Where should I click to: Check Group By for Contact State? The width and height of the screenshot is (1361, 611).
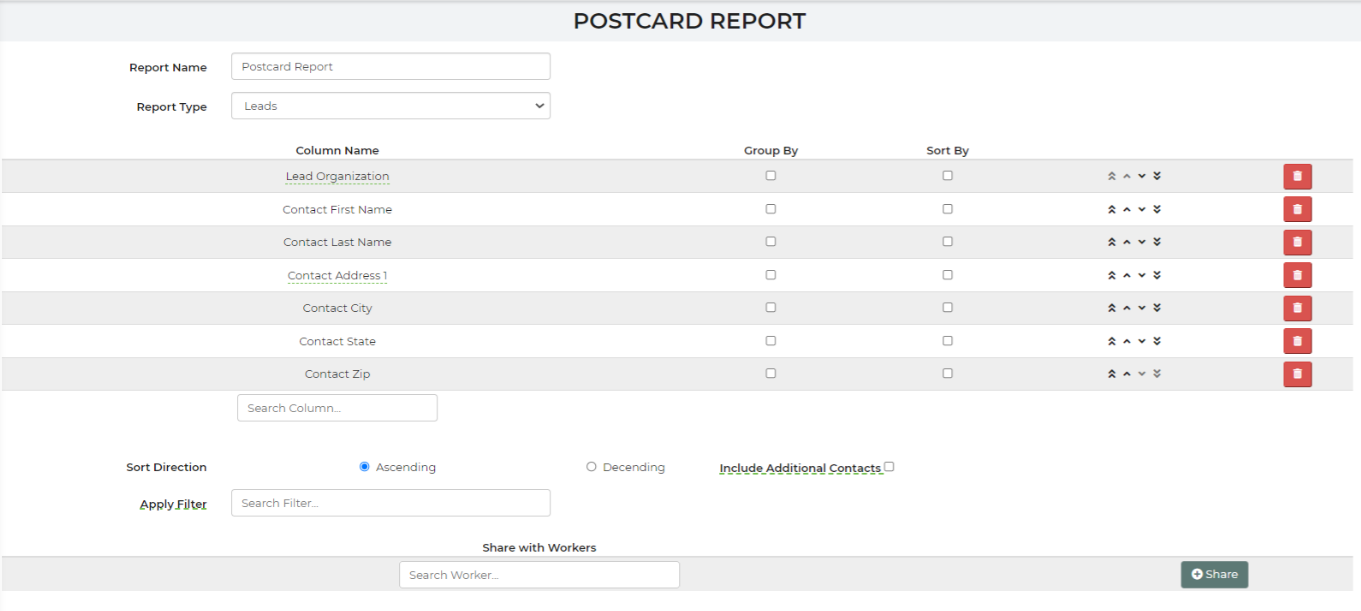point(770,340)
